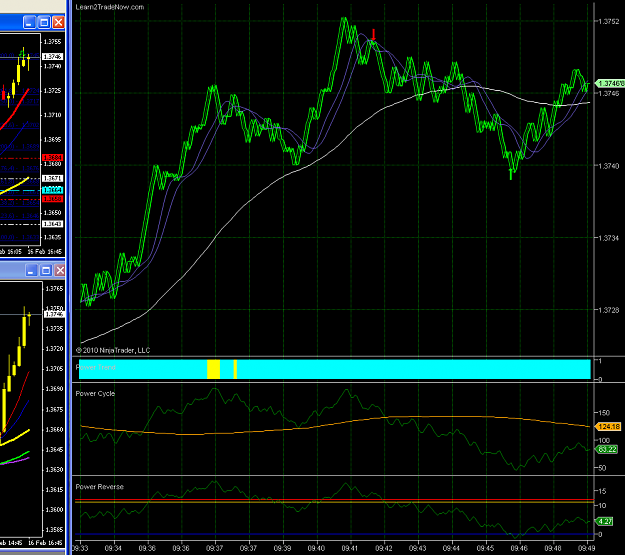Viewport: 625px width, 555px height.
Task: Click the 09:39 time axis label
Action: click(x=282, y=548)
